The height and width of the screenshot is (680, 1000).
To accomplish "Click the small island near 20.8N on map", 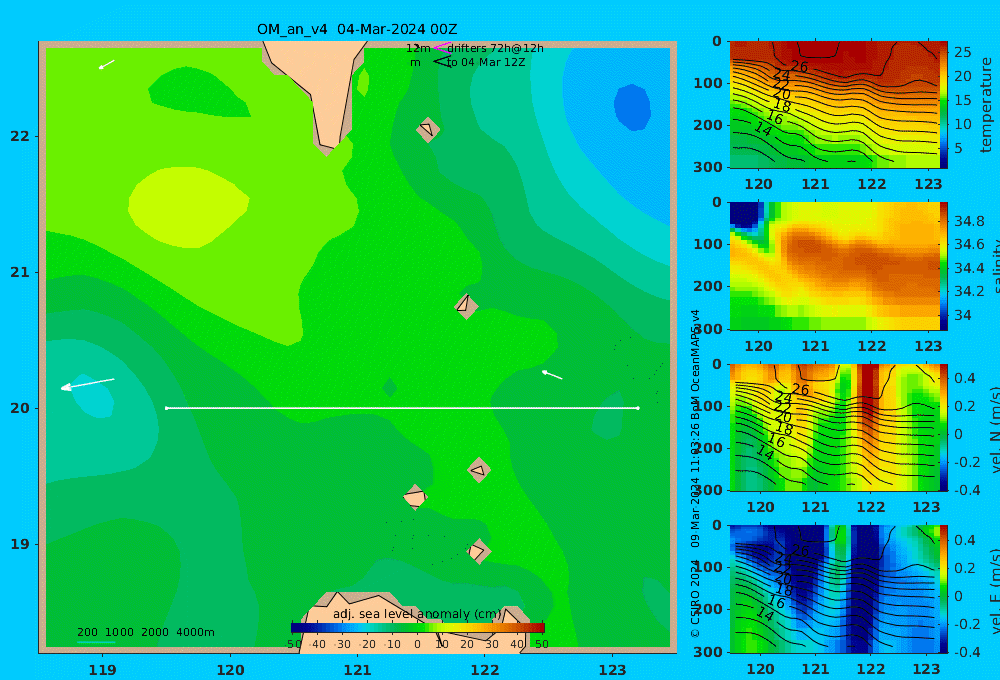I will click(x=466, y=306).
